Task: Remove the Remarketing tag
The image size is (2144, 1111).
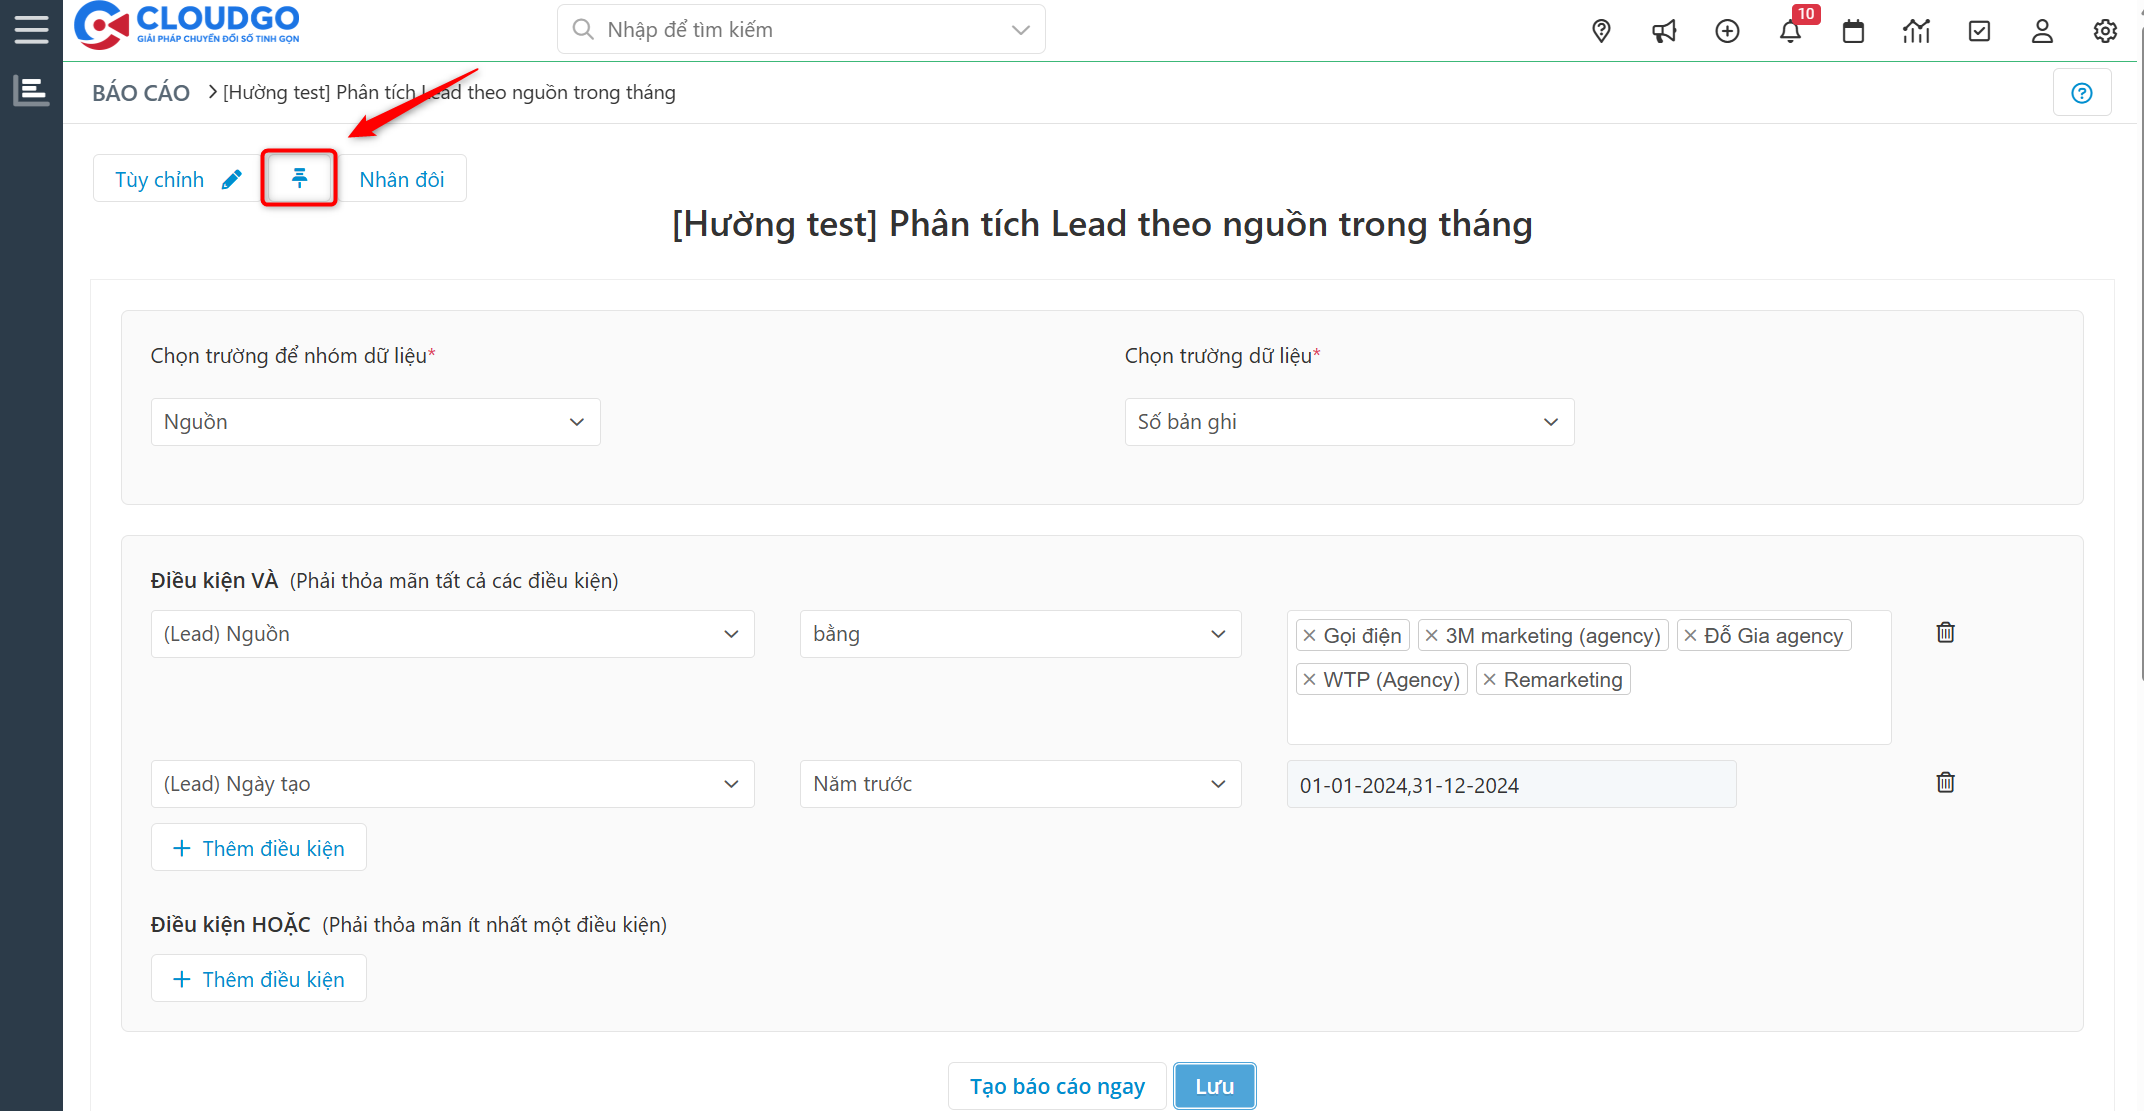Action: coord(1489,680)
